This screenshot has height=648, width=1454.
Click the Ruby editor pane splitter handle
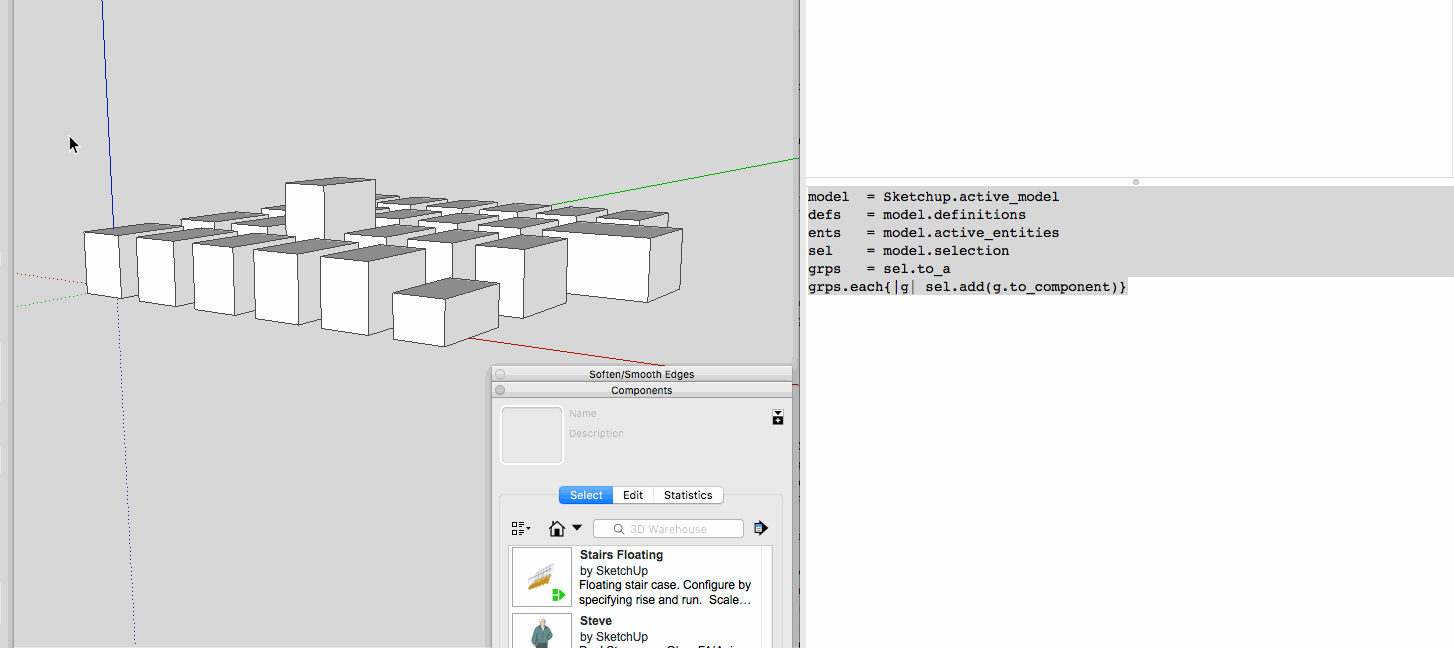click(1135, 182)
